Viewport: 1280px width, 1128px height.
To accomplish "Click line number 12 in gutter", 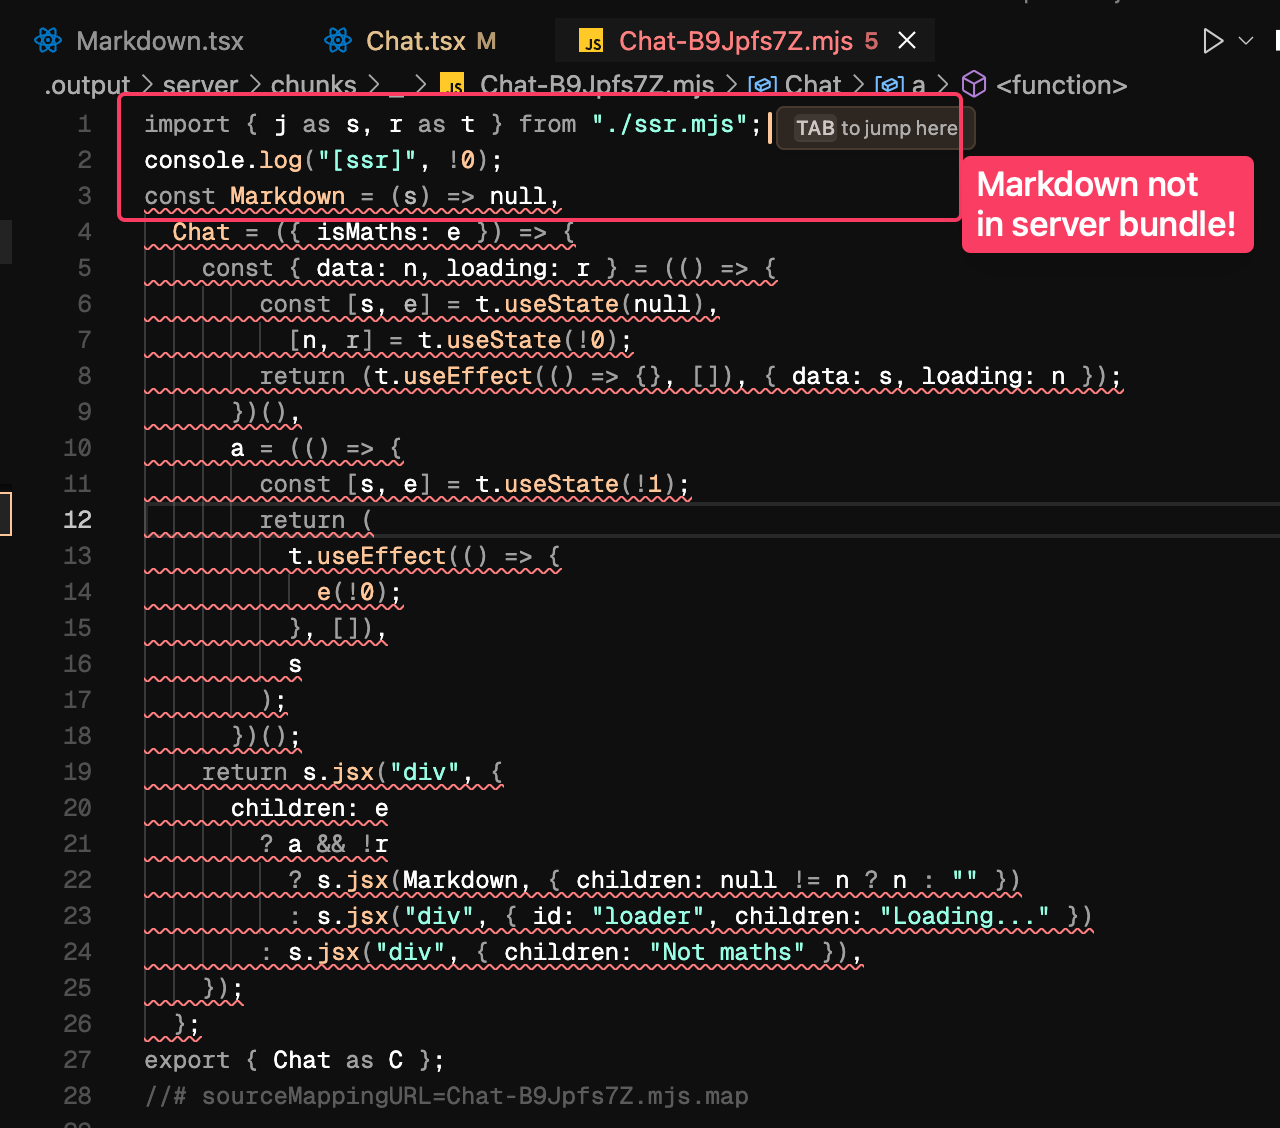I will [77, 520].
